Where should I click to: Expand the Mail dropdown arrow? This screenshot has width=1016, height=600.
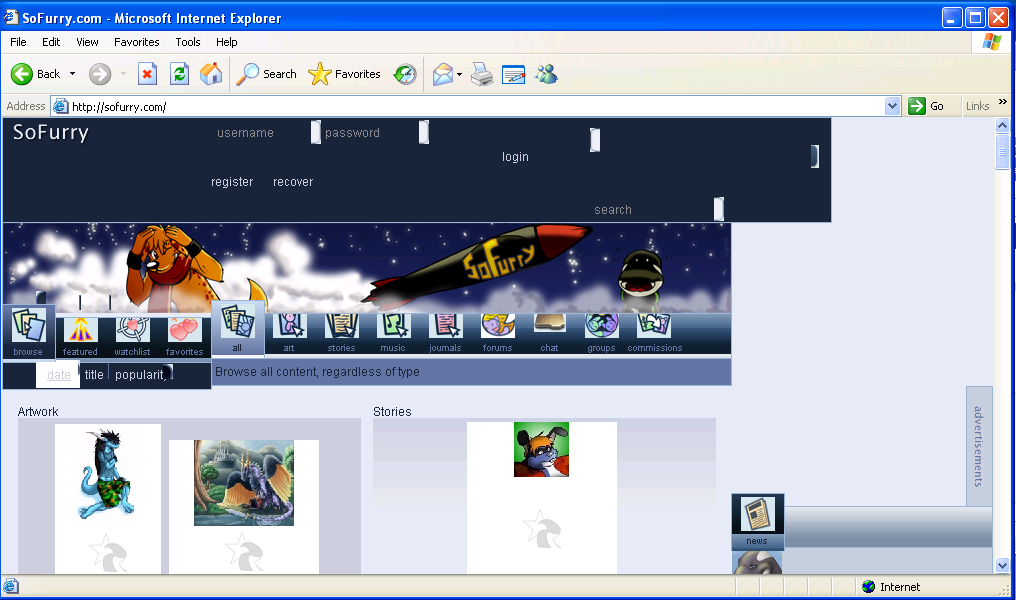[459, 75]
